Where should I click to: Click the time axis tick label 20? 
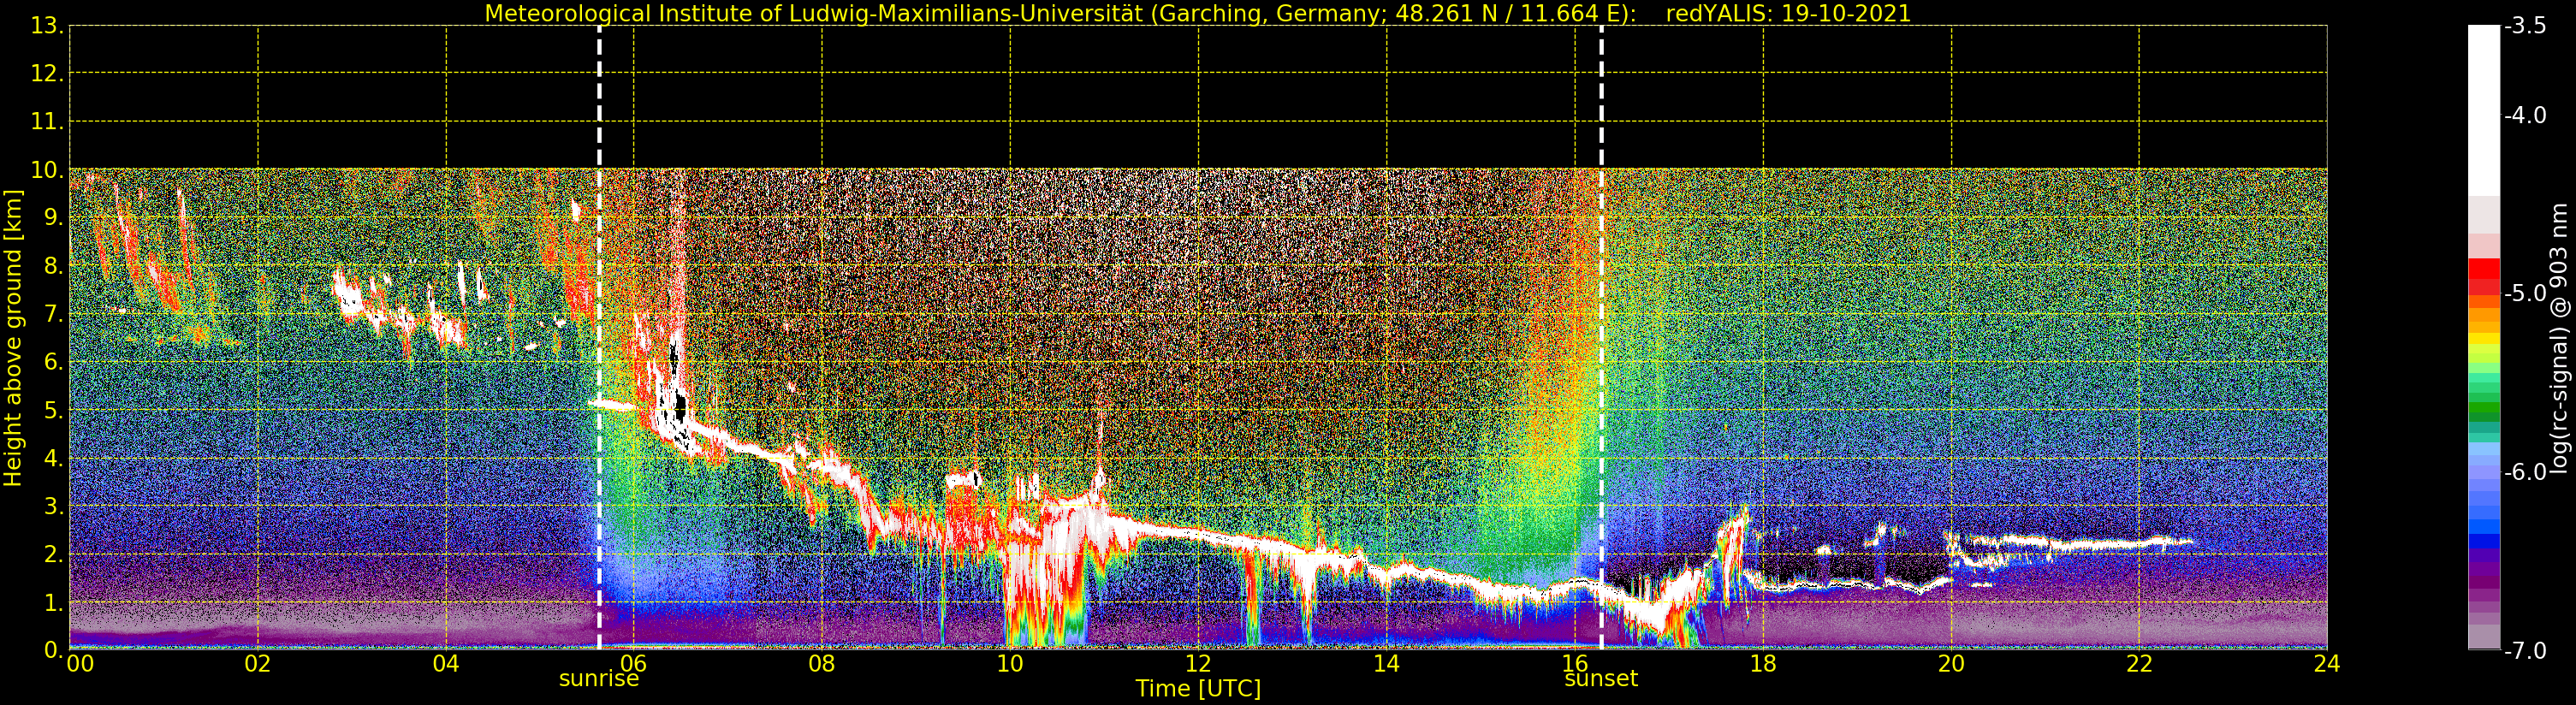[x=1951, y=664]
